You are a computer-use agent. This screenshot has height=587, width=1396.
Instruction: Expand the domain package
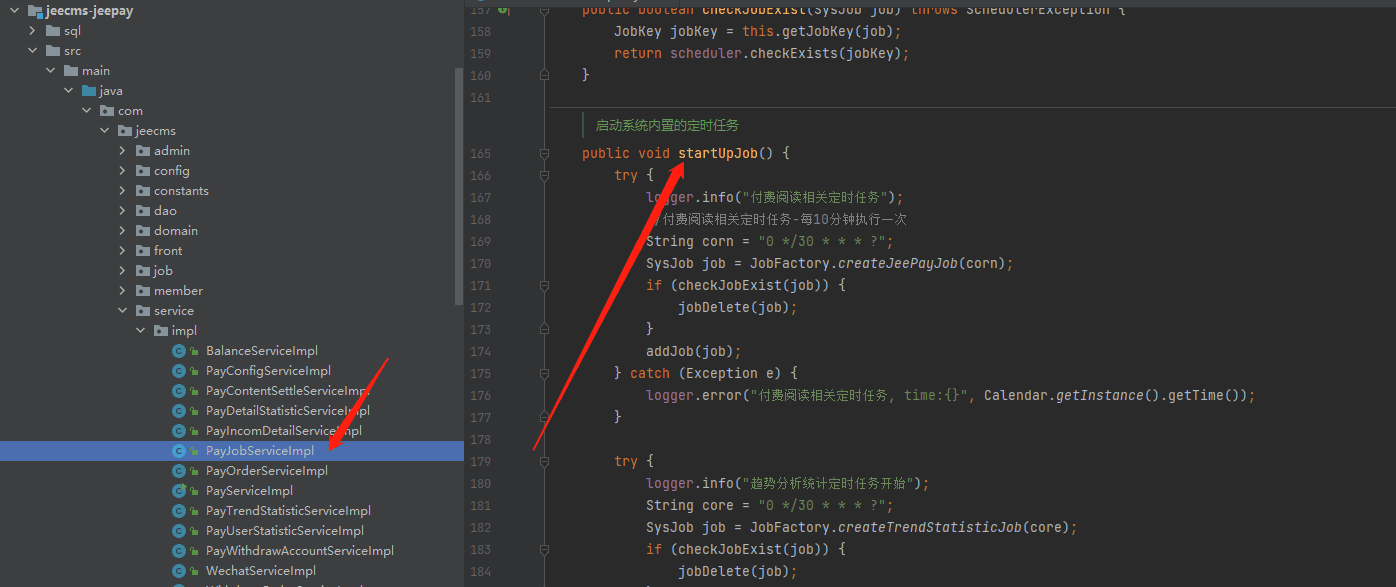tap(122, 231)
